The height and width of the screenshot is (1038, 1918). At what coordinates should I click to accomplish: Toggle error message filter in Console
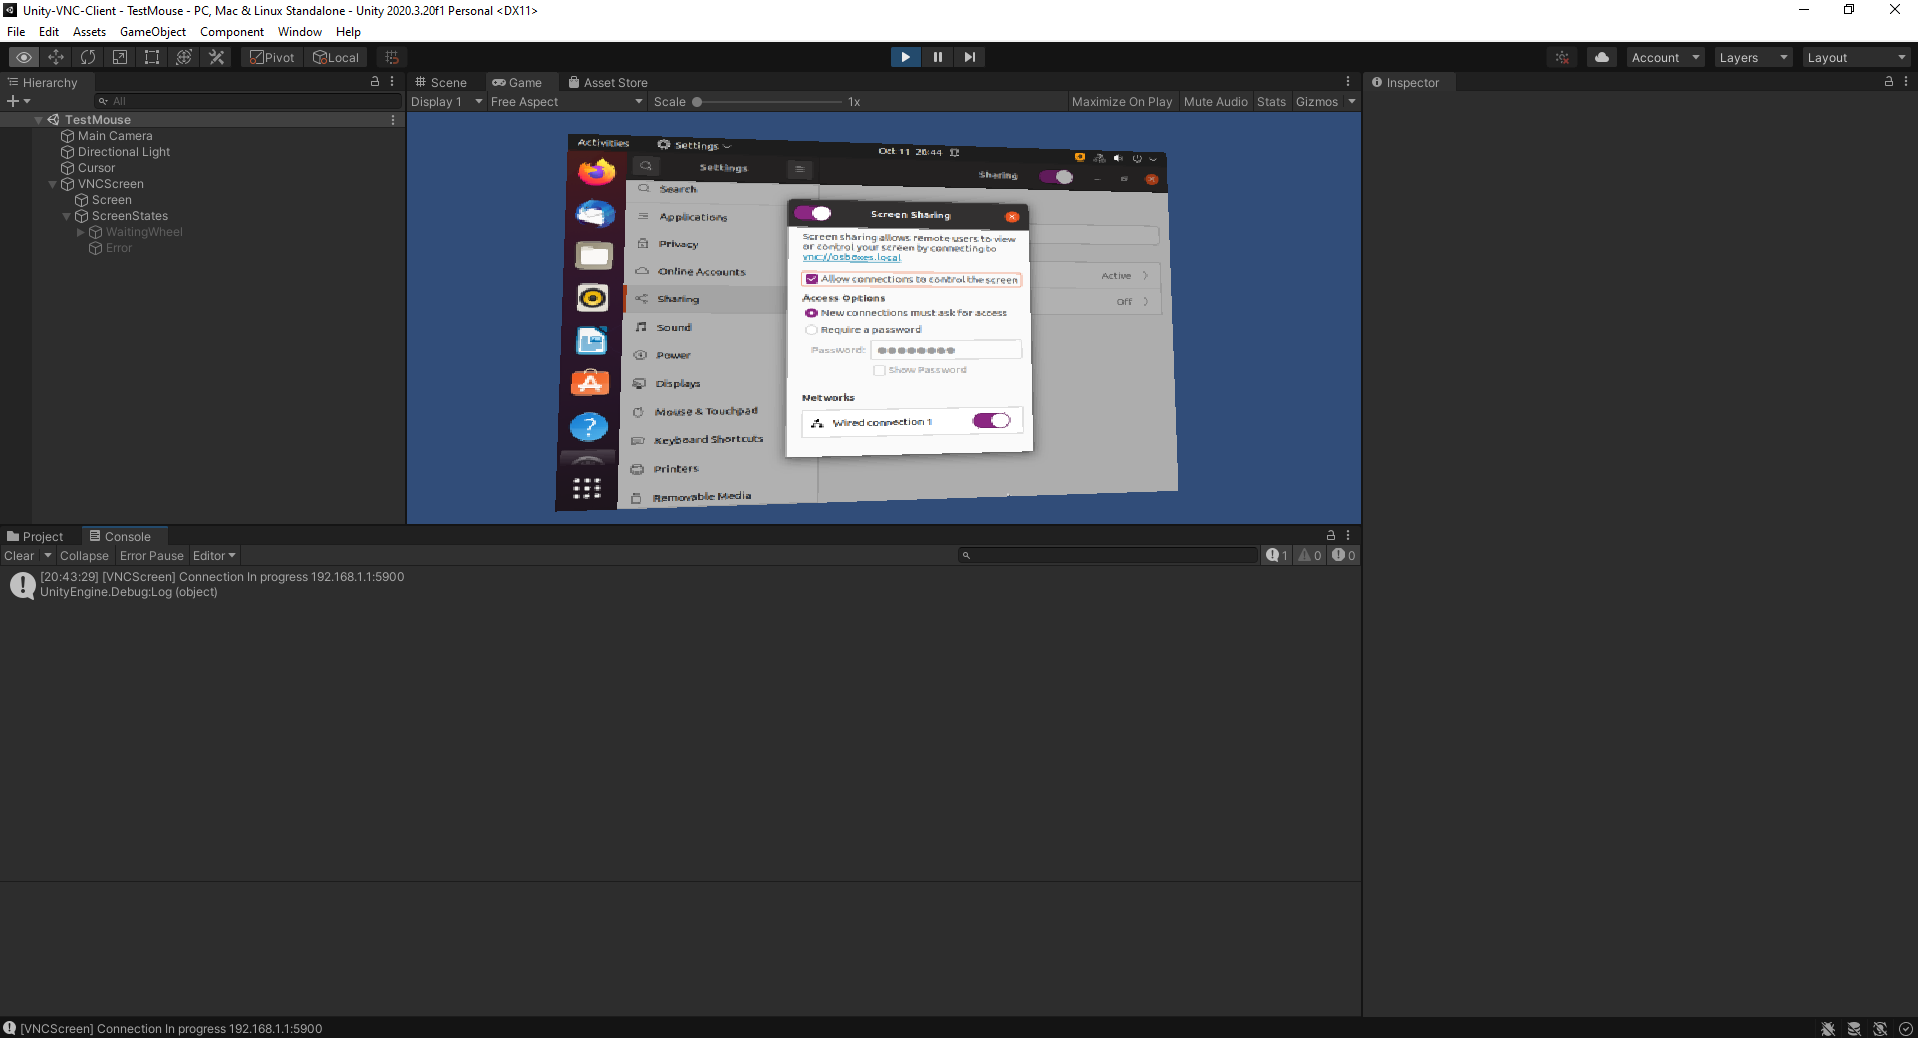tap(1343, 556)
